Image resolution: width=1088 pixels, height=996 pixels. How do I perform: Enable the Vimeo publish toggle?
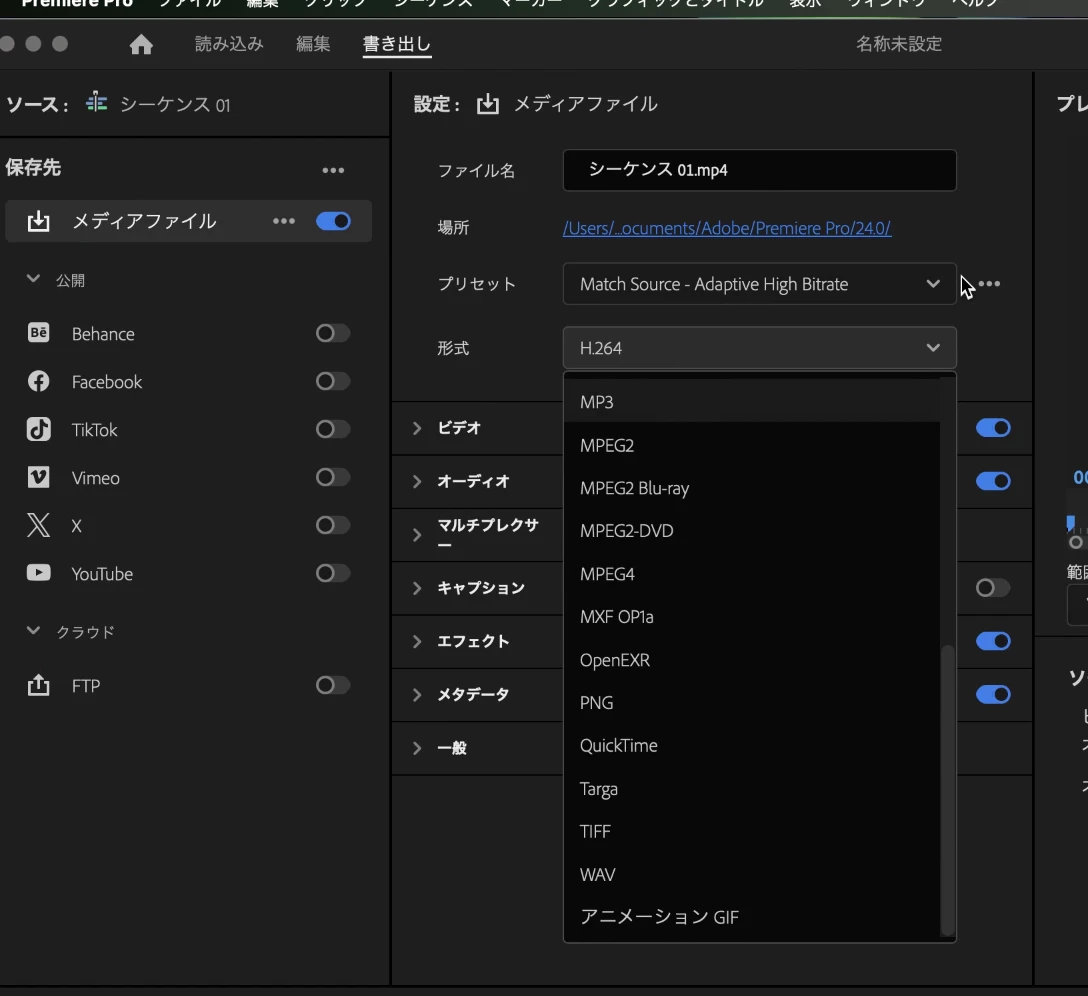pos(333,477)
